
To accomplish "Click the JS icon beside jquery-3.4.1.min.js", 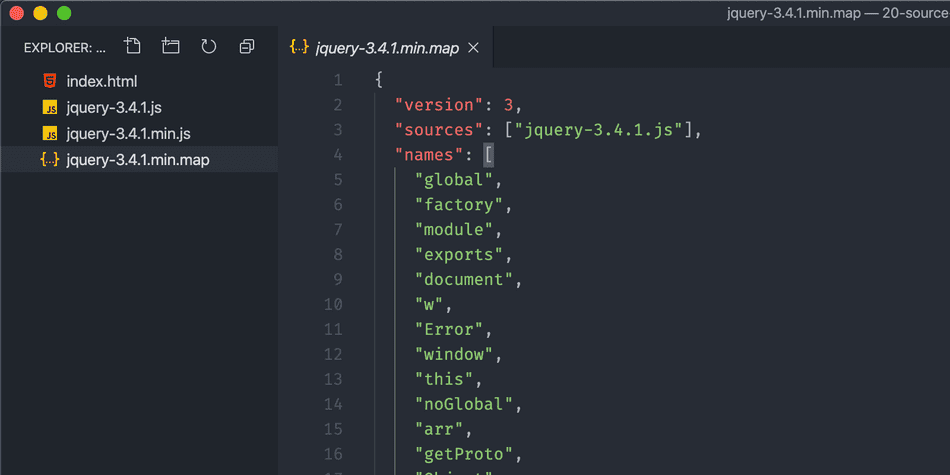I will pos(49,133).
